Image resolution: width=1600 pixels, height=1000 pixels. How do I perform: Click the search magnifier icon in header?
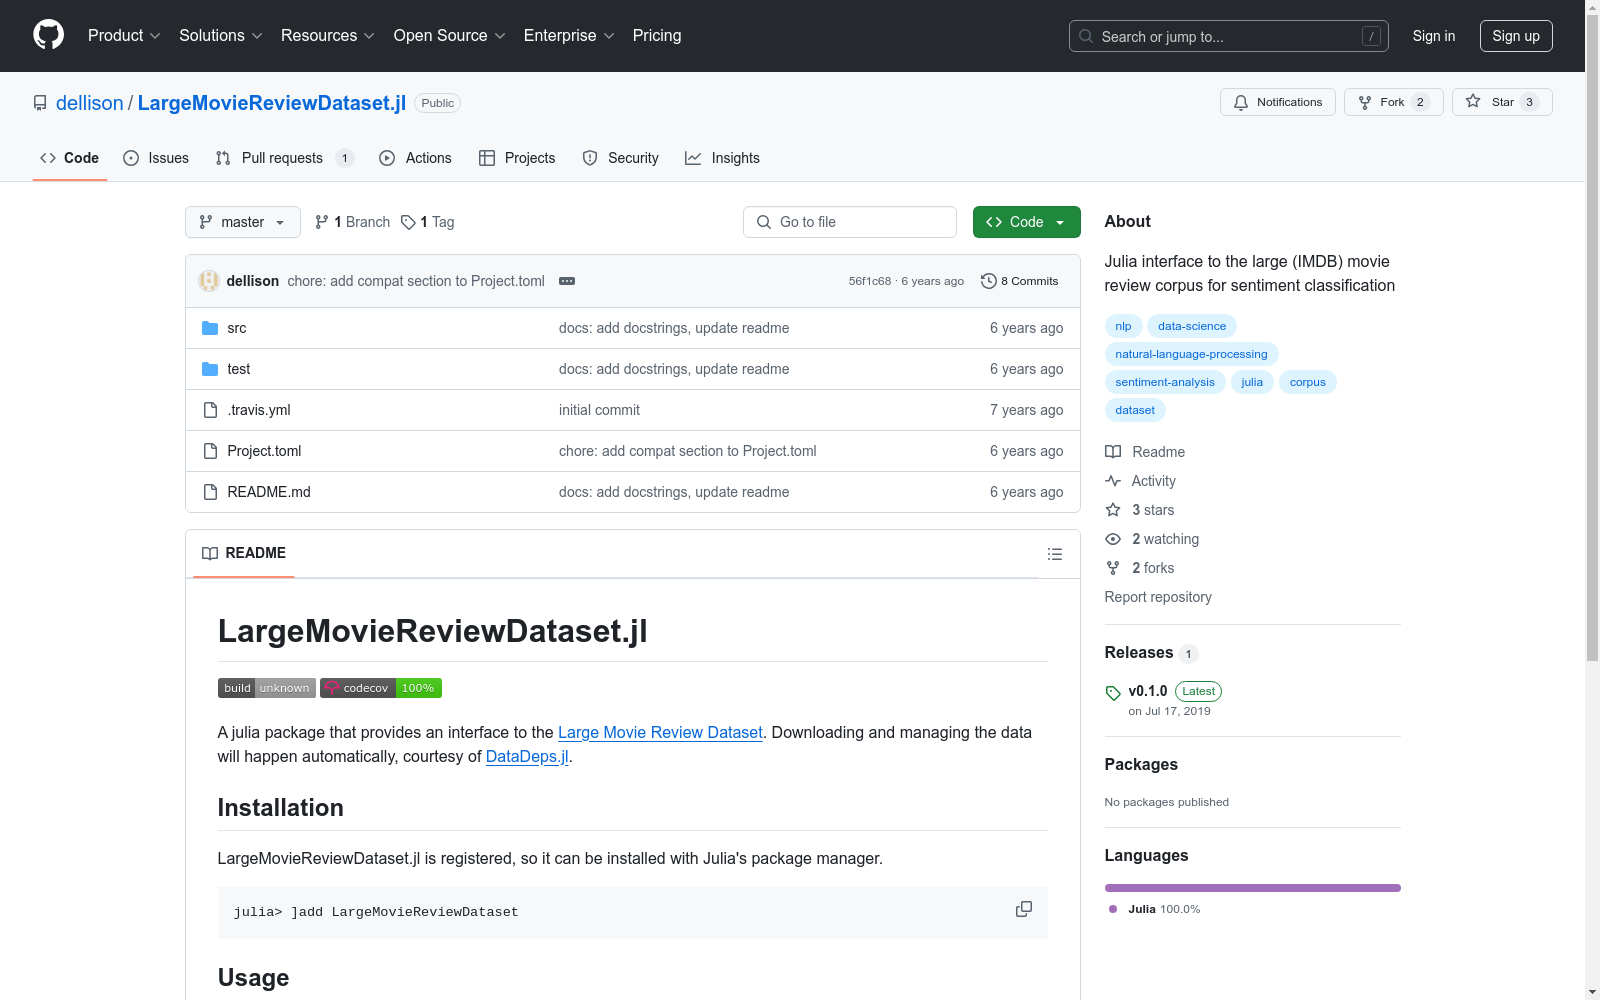pos(1086,36)
